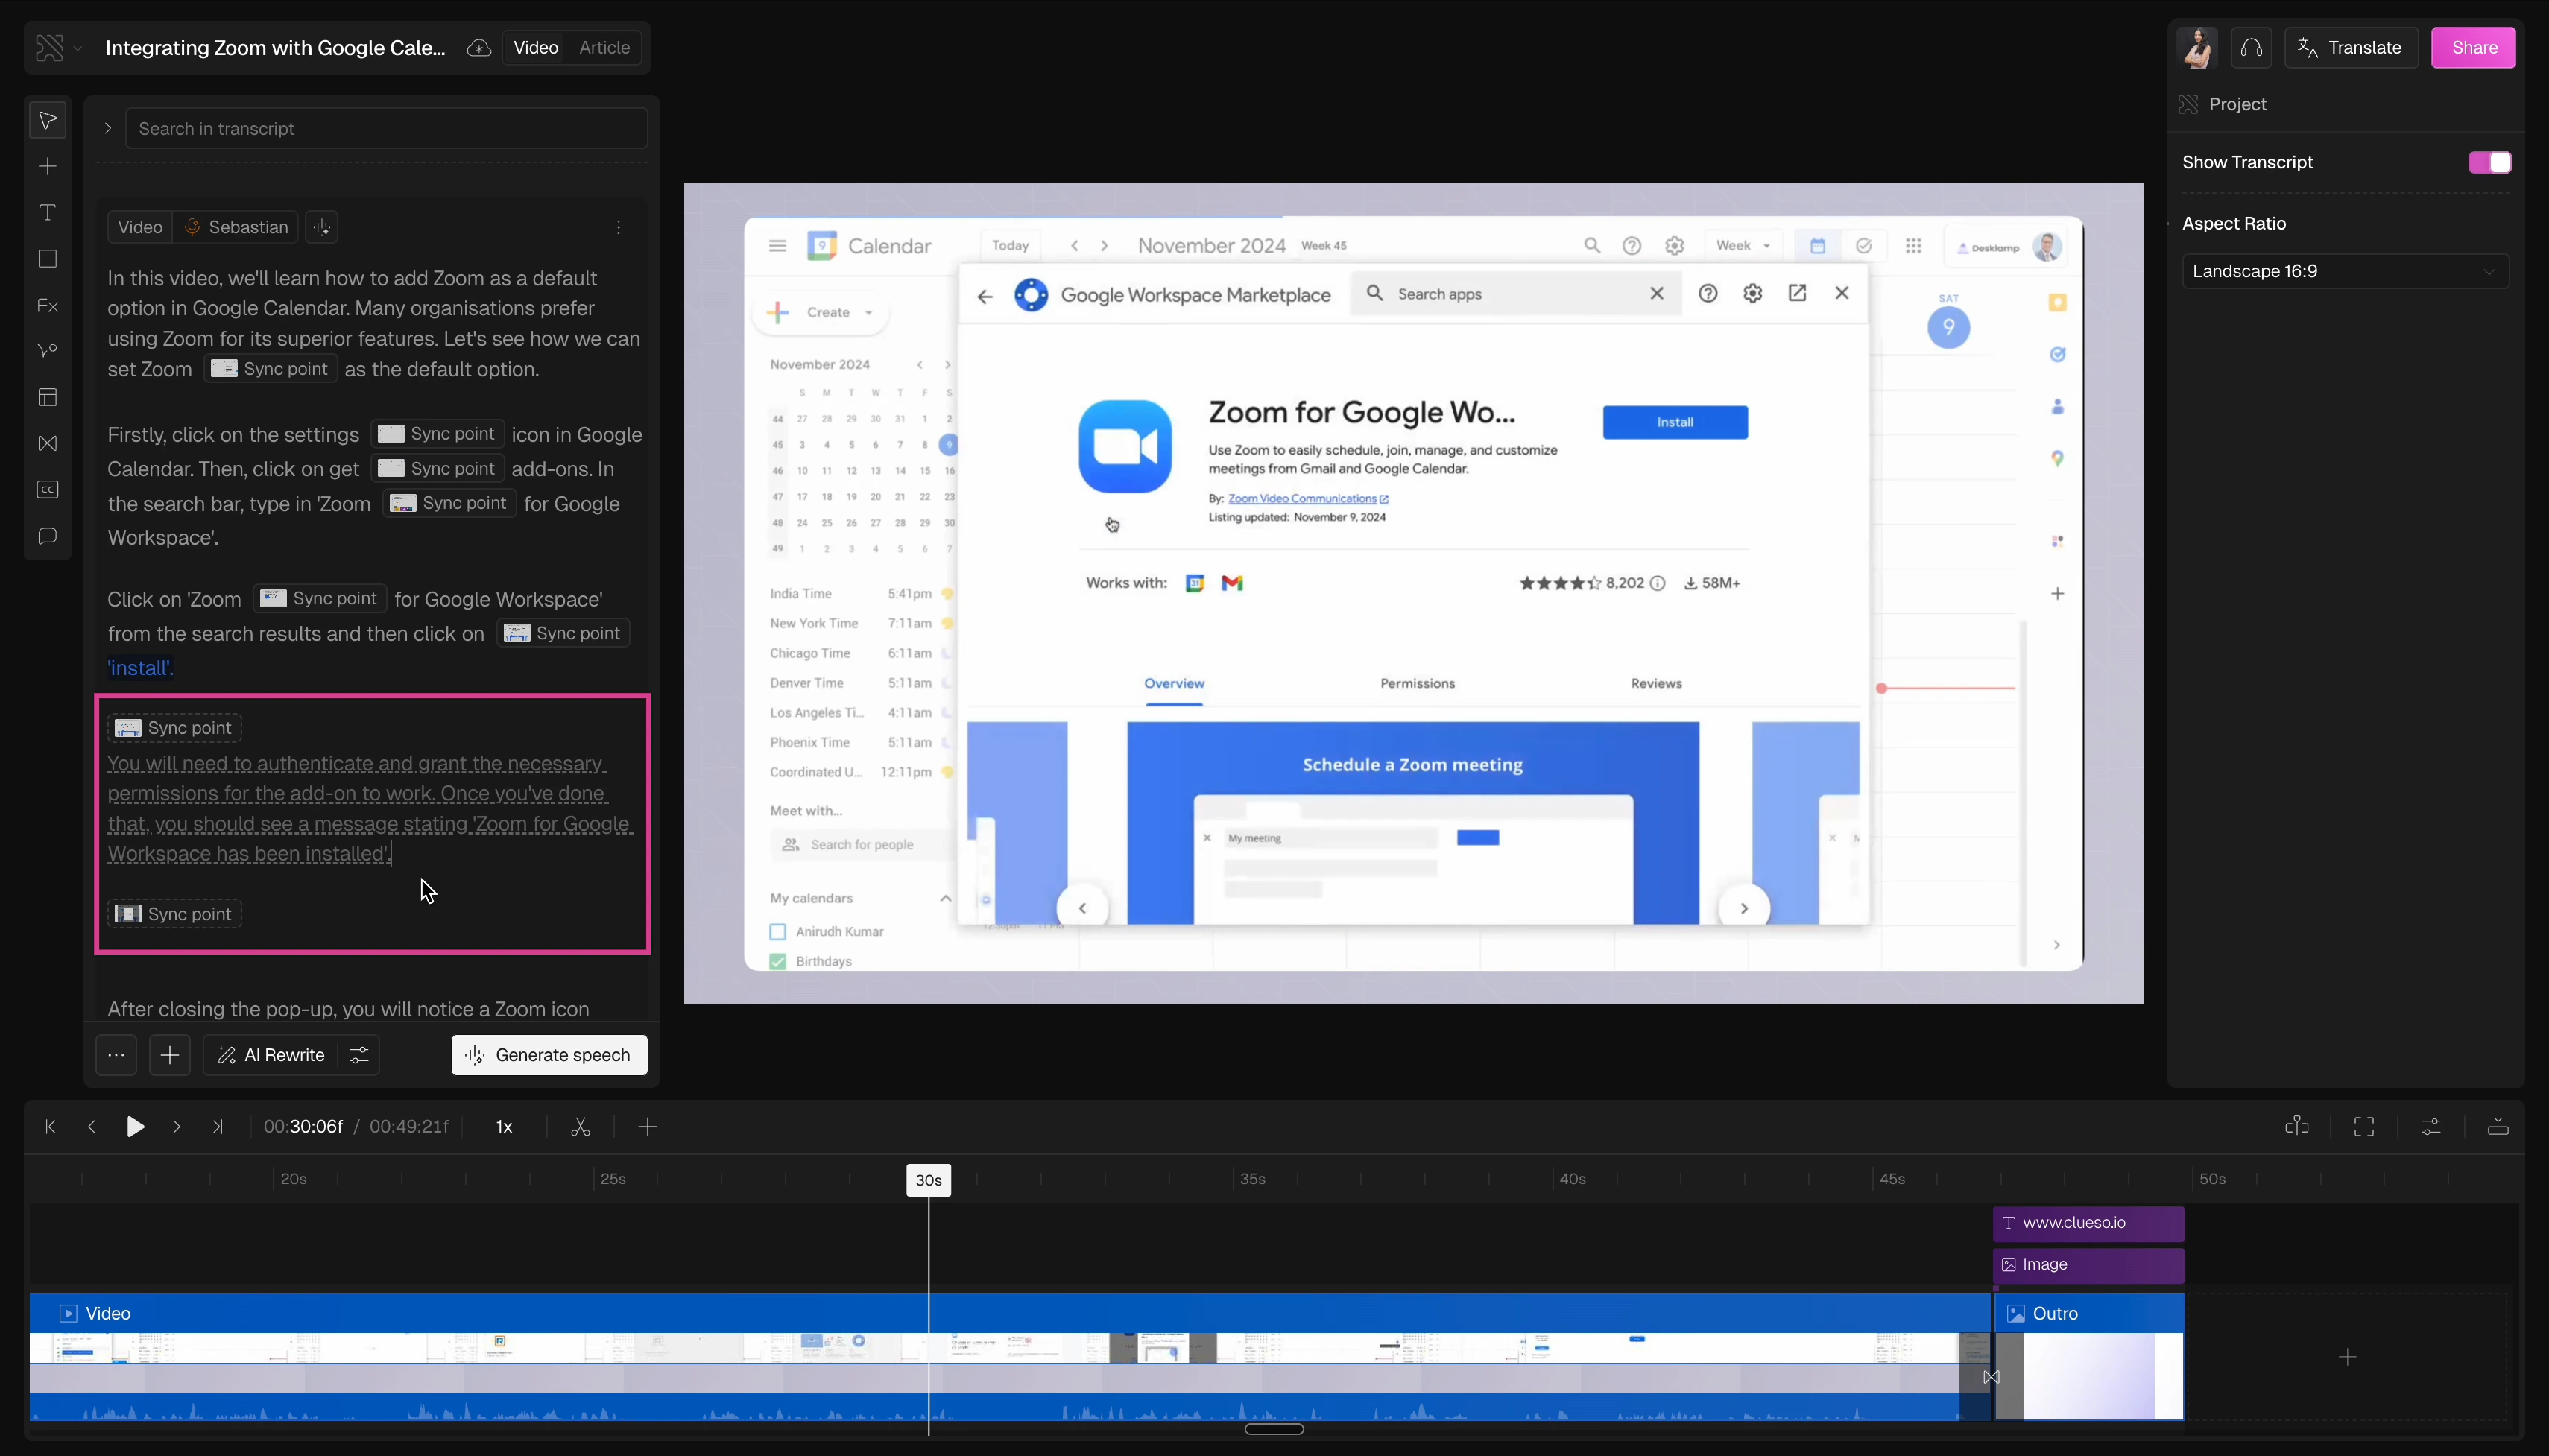The image size is (2549, 1456).
Task: Select the rectangle shape tool
Action: (47, 259)
